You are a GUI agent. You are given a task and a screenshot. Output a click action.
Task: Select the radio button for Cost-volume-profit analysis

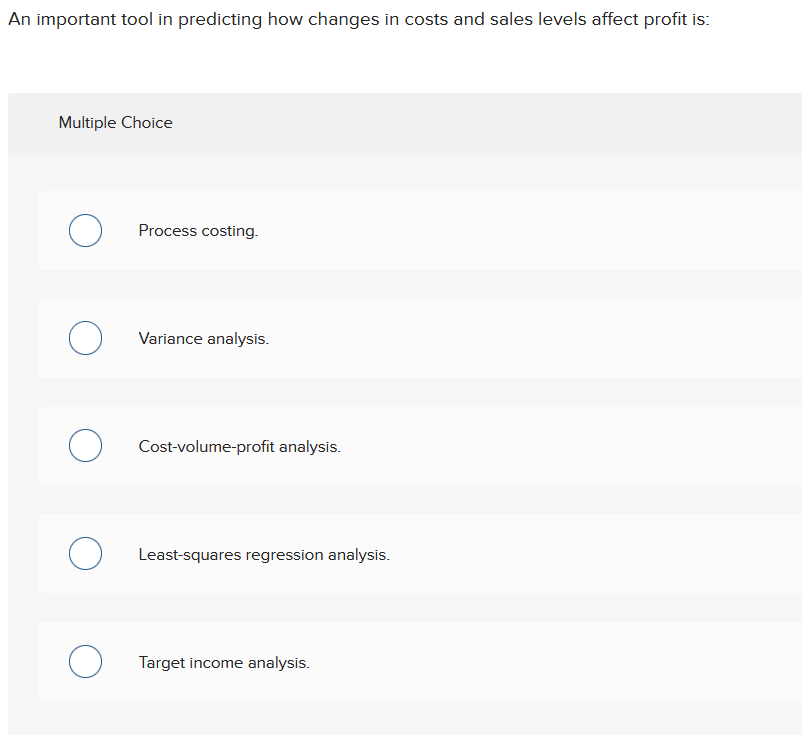tap(85, 445)
